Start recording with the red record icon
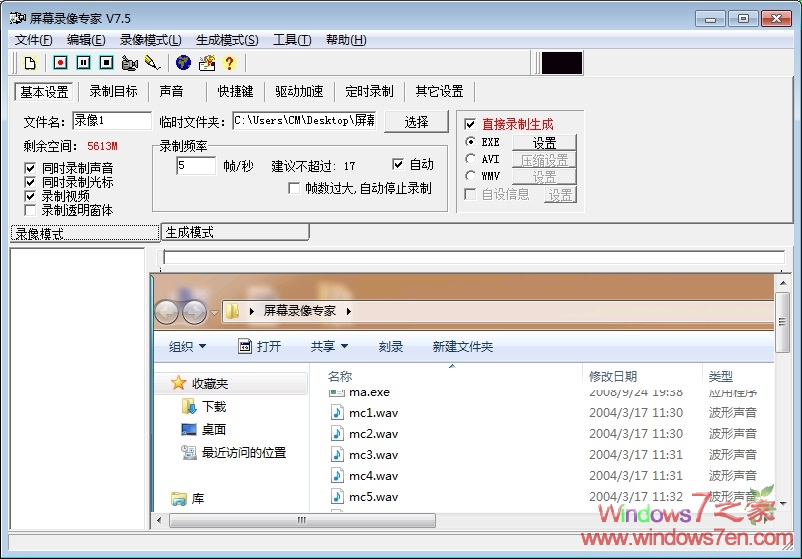Image resolution: width=802 pixels, height=559 pixels. pos(60,63)
